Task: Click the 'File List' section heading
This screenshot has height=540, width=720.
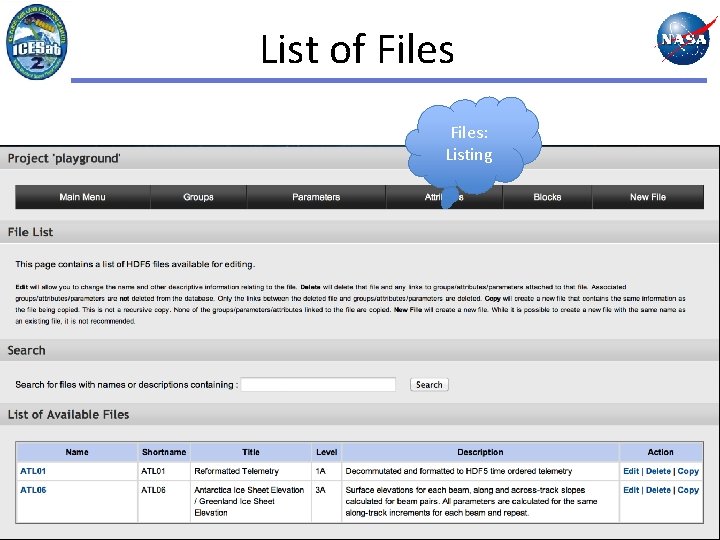Action: [x=30, y=232]
